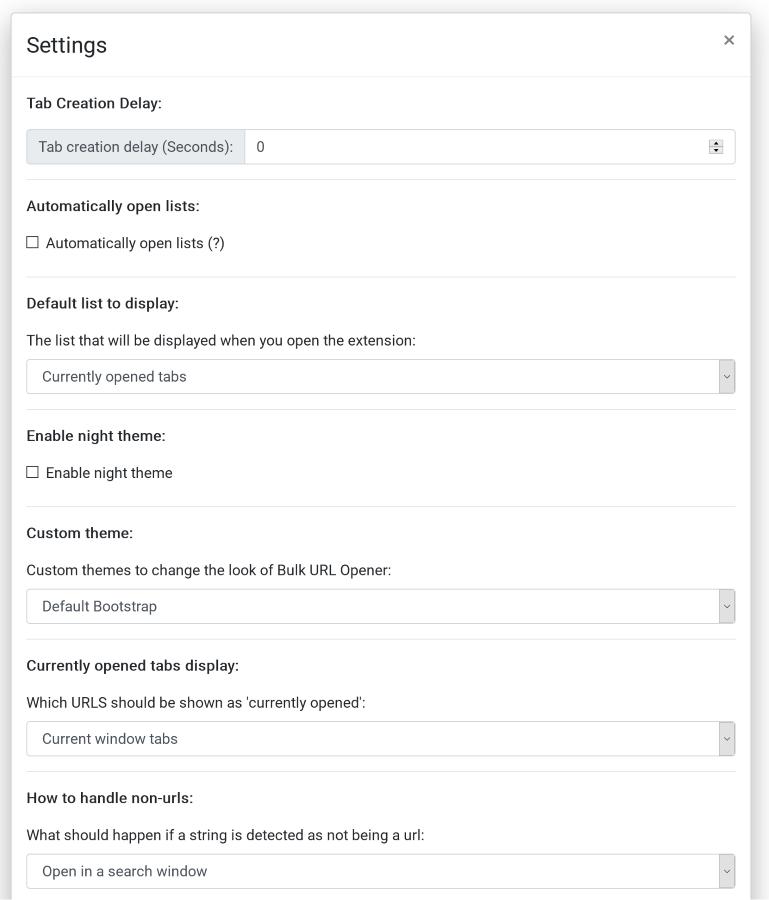Click arrow of the default list dropdown
Screen dimensions: 769x900
[727, 377]
